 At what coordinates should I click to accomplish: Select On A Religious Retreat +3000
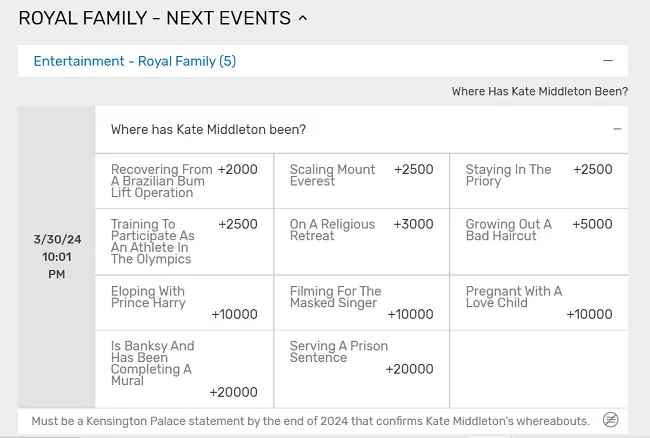[x=361, y=242]
